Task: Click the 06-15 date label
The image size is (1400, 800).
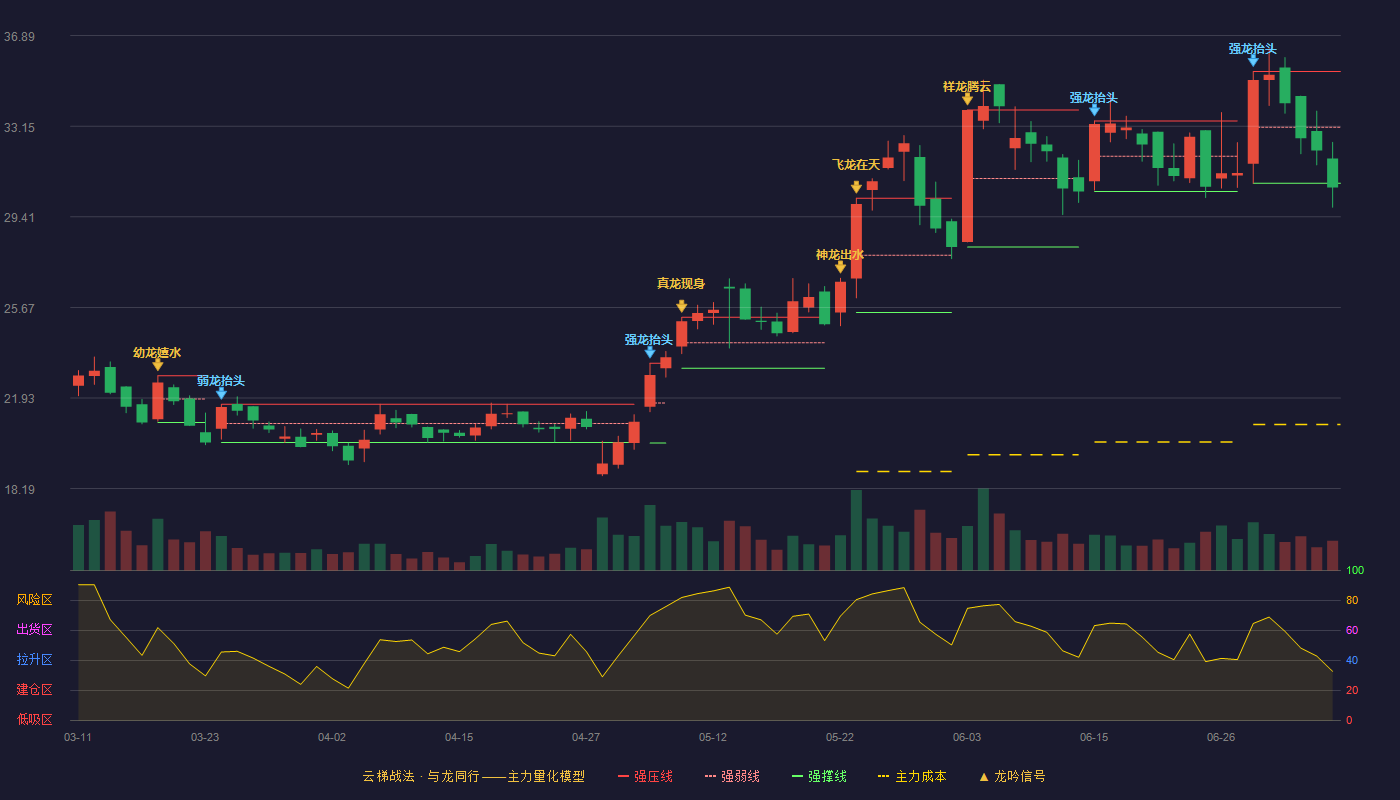Action: [x=1094, y=737]
